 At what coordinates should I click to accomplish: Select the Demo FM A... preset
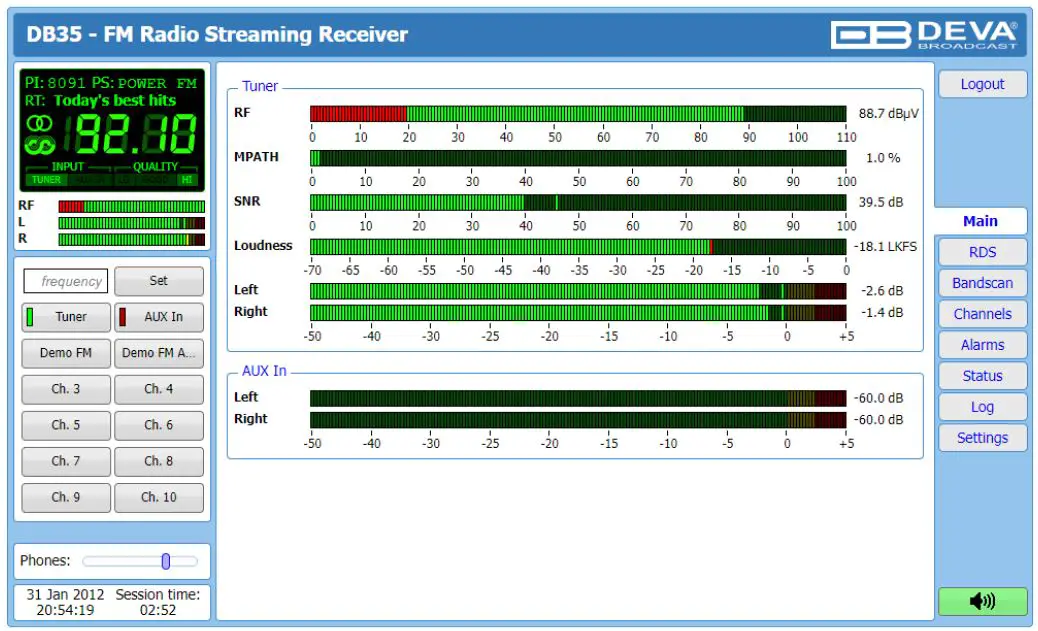coord(159,353)
